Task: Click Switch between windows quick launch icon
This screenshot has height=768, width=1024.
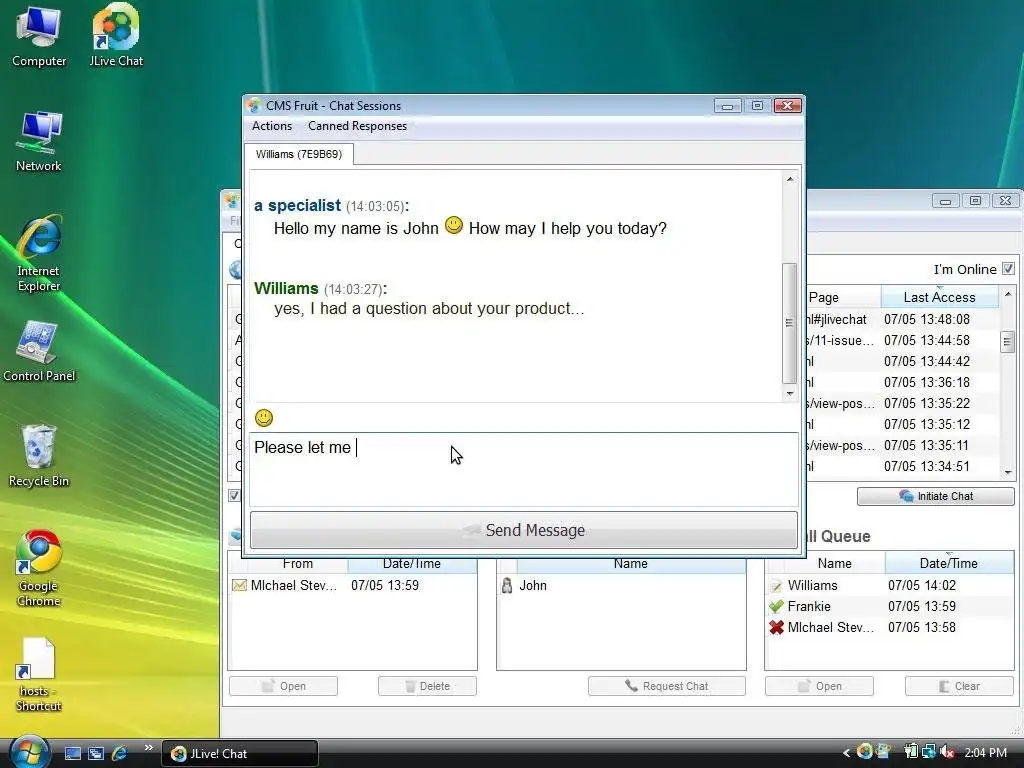Action: click(96, 753)
